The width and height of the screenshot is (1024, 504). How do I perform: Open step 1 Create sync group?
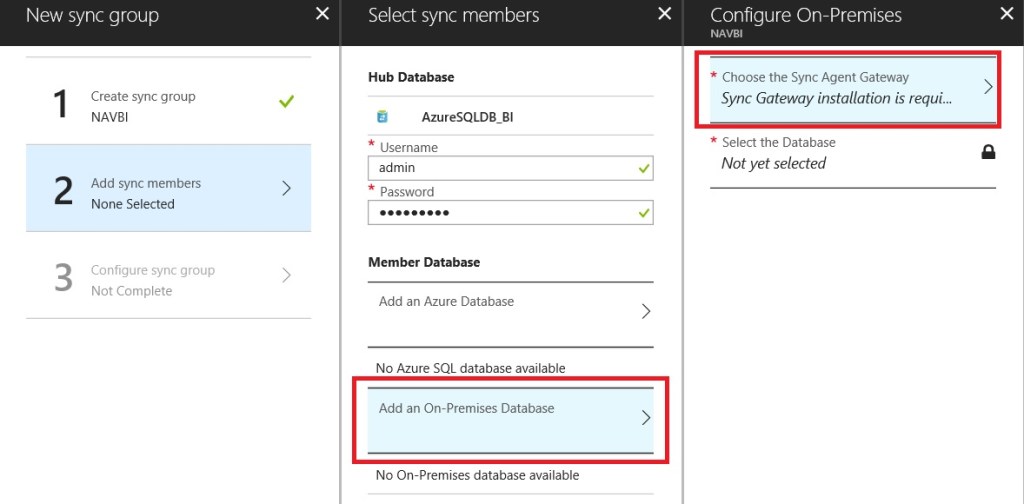tap(168, 101)
